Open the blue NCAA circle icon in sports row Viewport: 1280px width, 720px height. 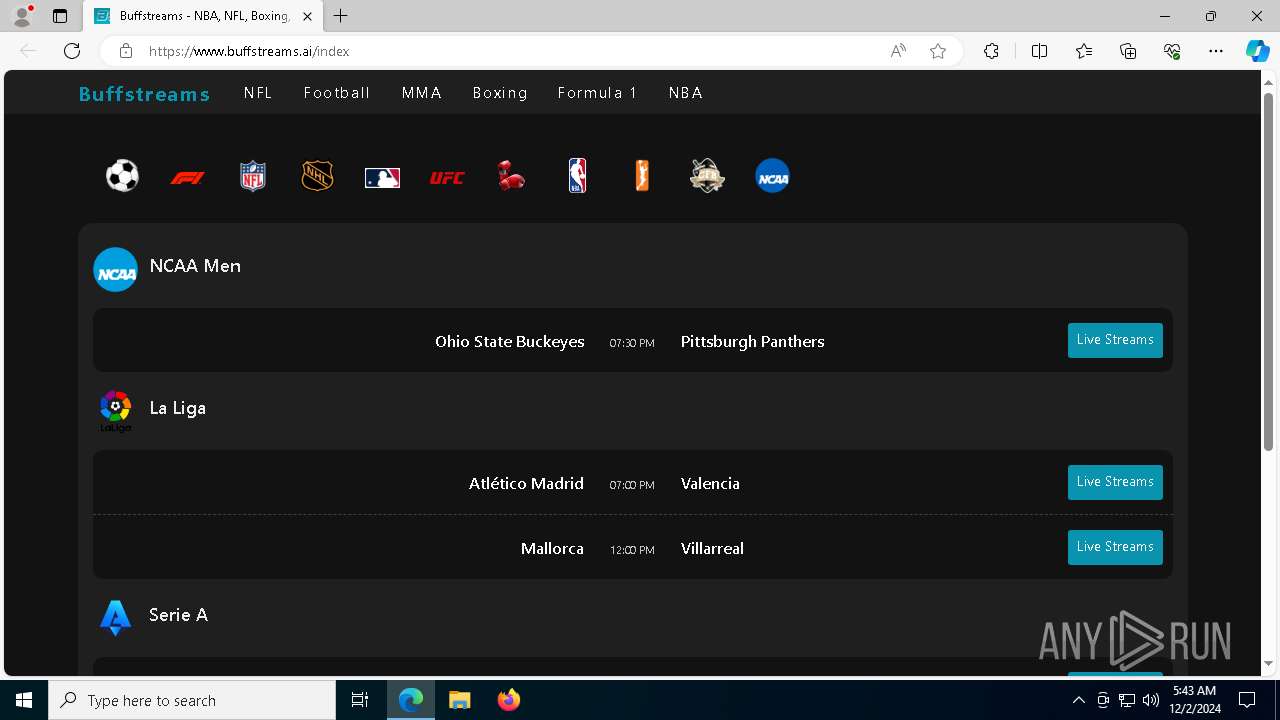tap(772, 176)
